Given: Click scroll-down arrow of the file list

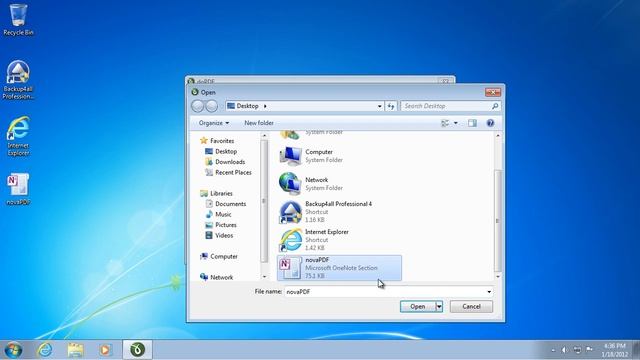Looking at the screenshot, I should coord(498,277).
